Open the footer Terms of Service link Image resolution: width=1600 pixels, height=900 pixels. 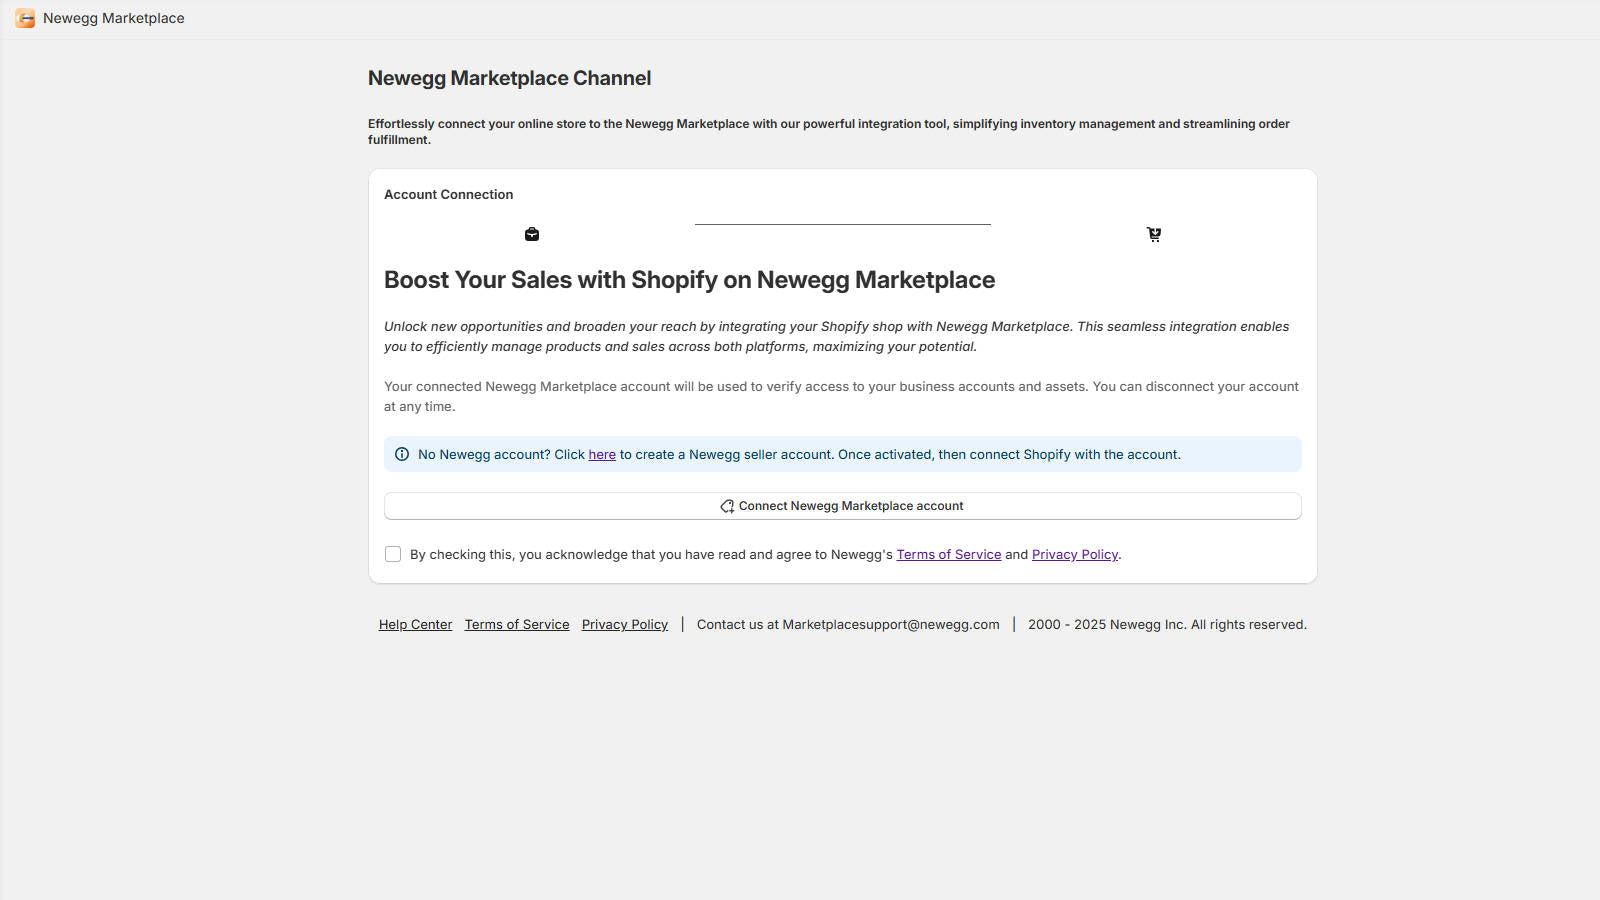516,624
